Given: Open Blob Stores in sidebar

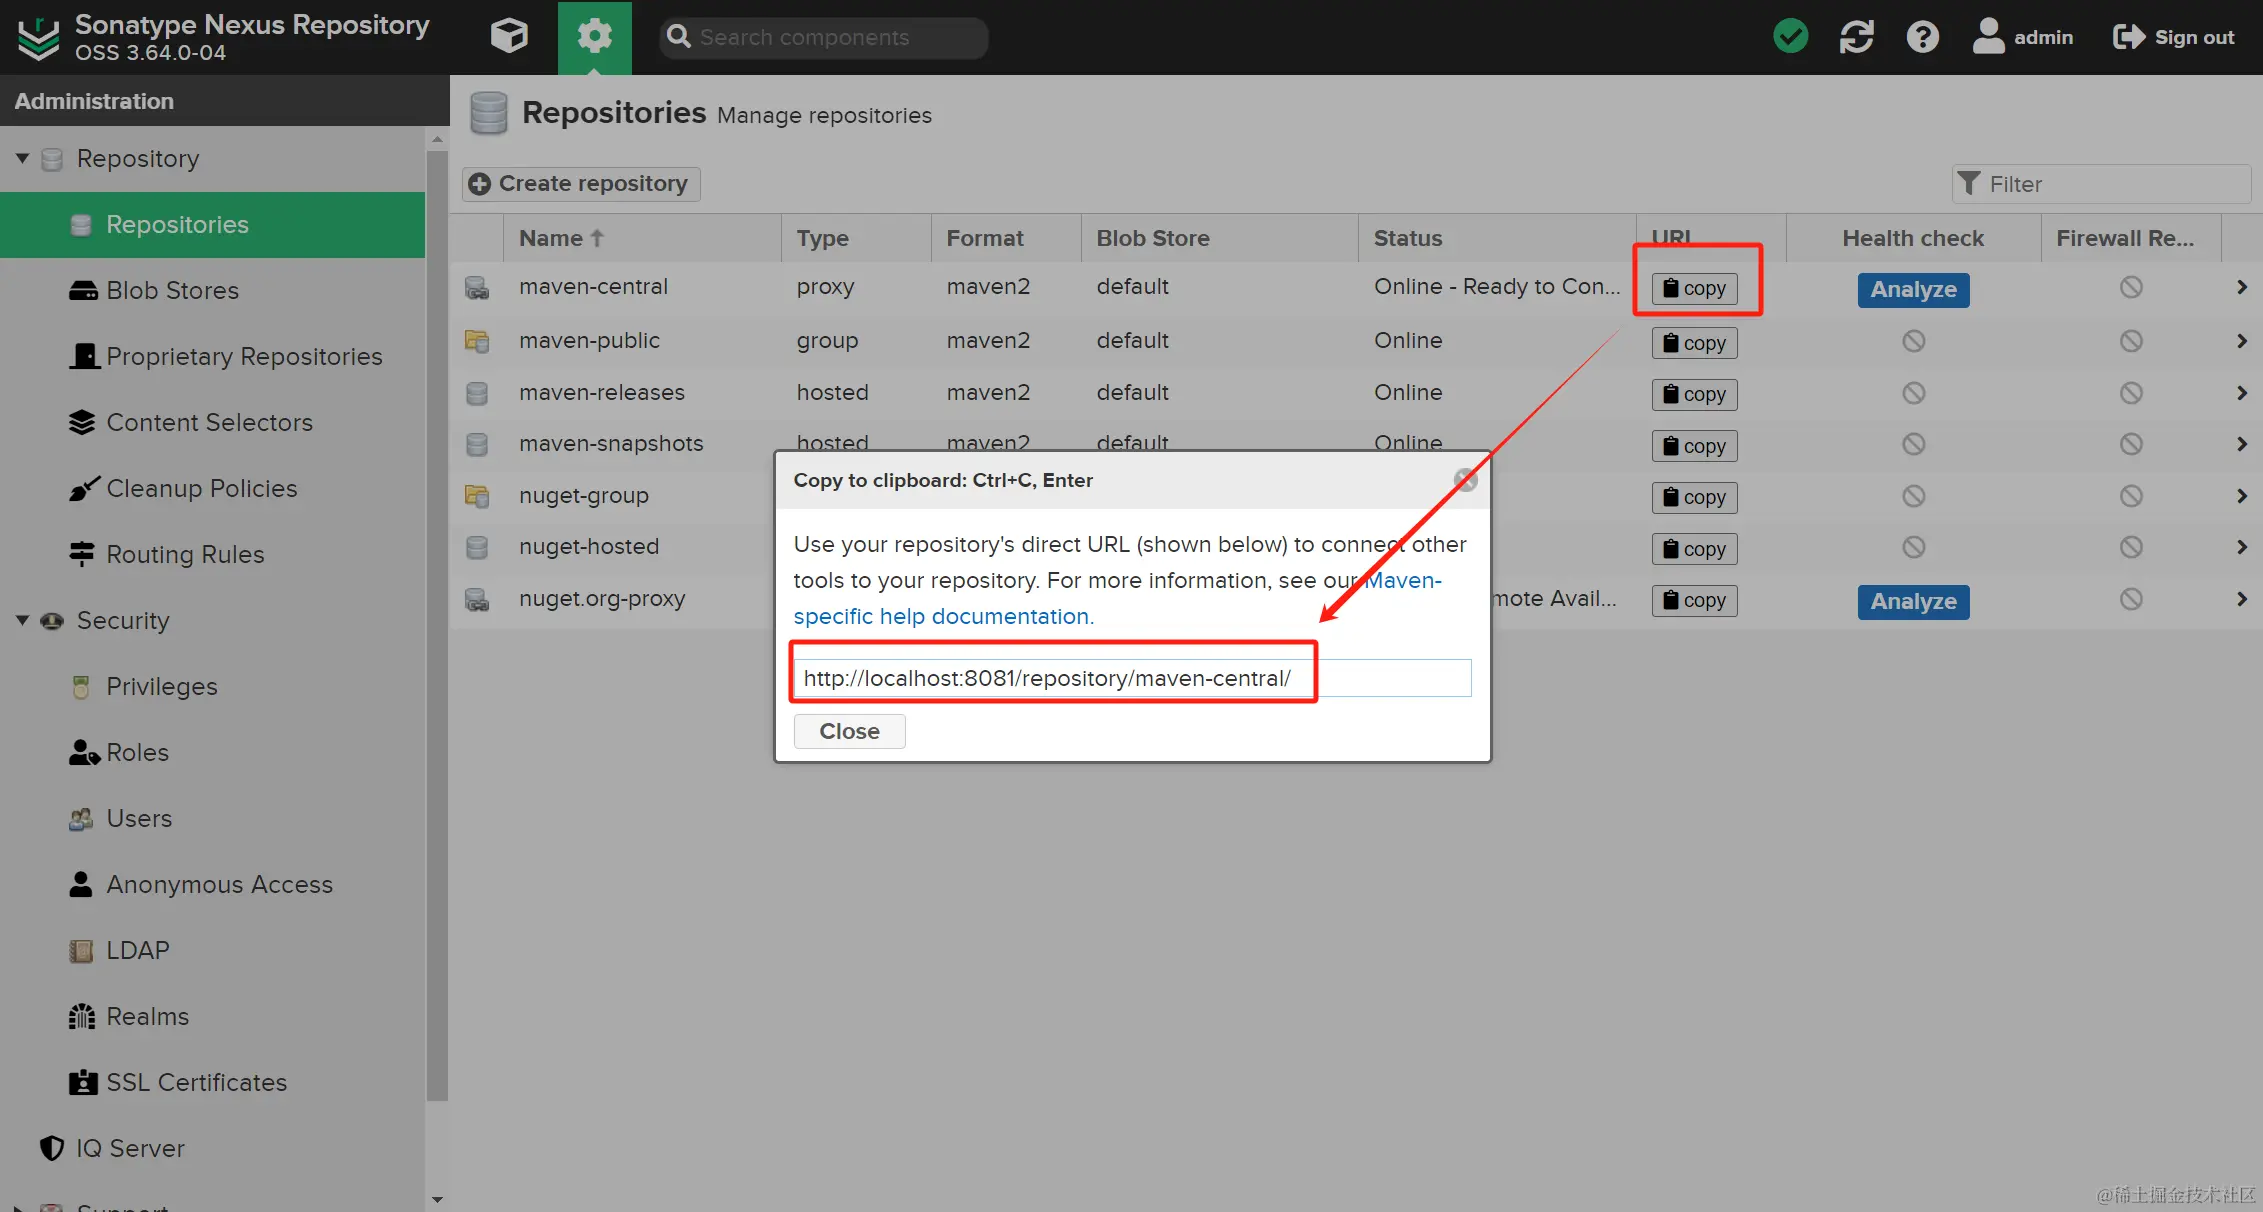Looking at the screenshot, I should (172, 291).
